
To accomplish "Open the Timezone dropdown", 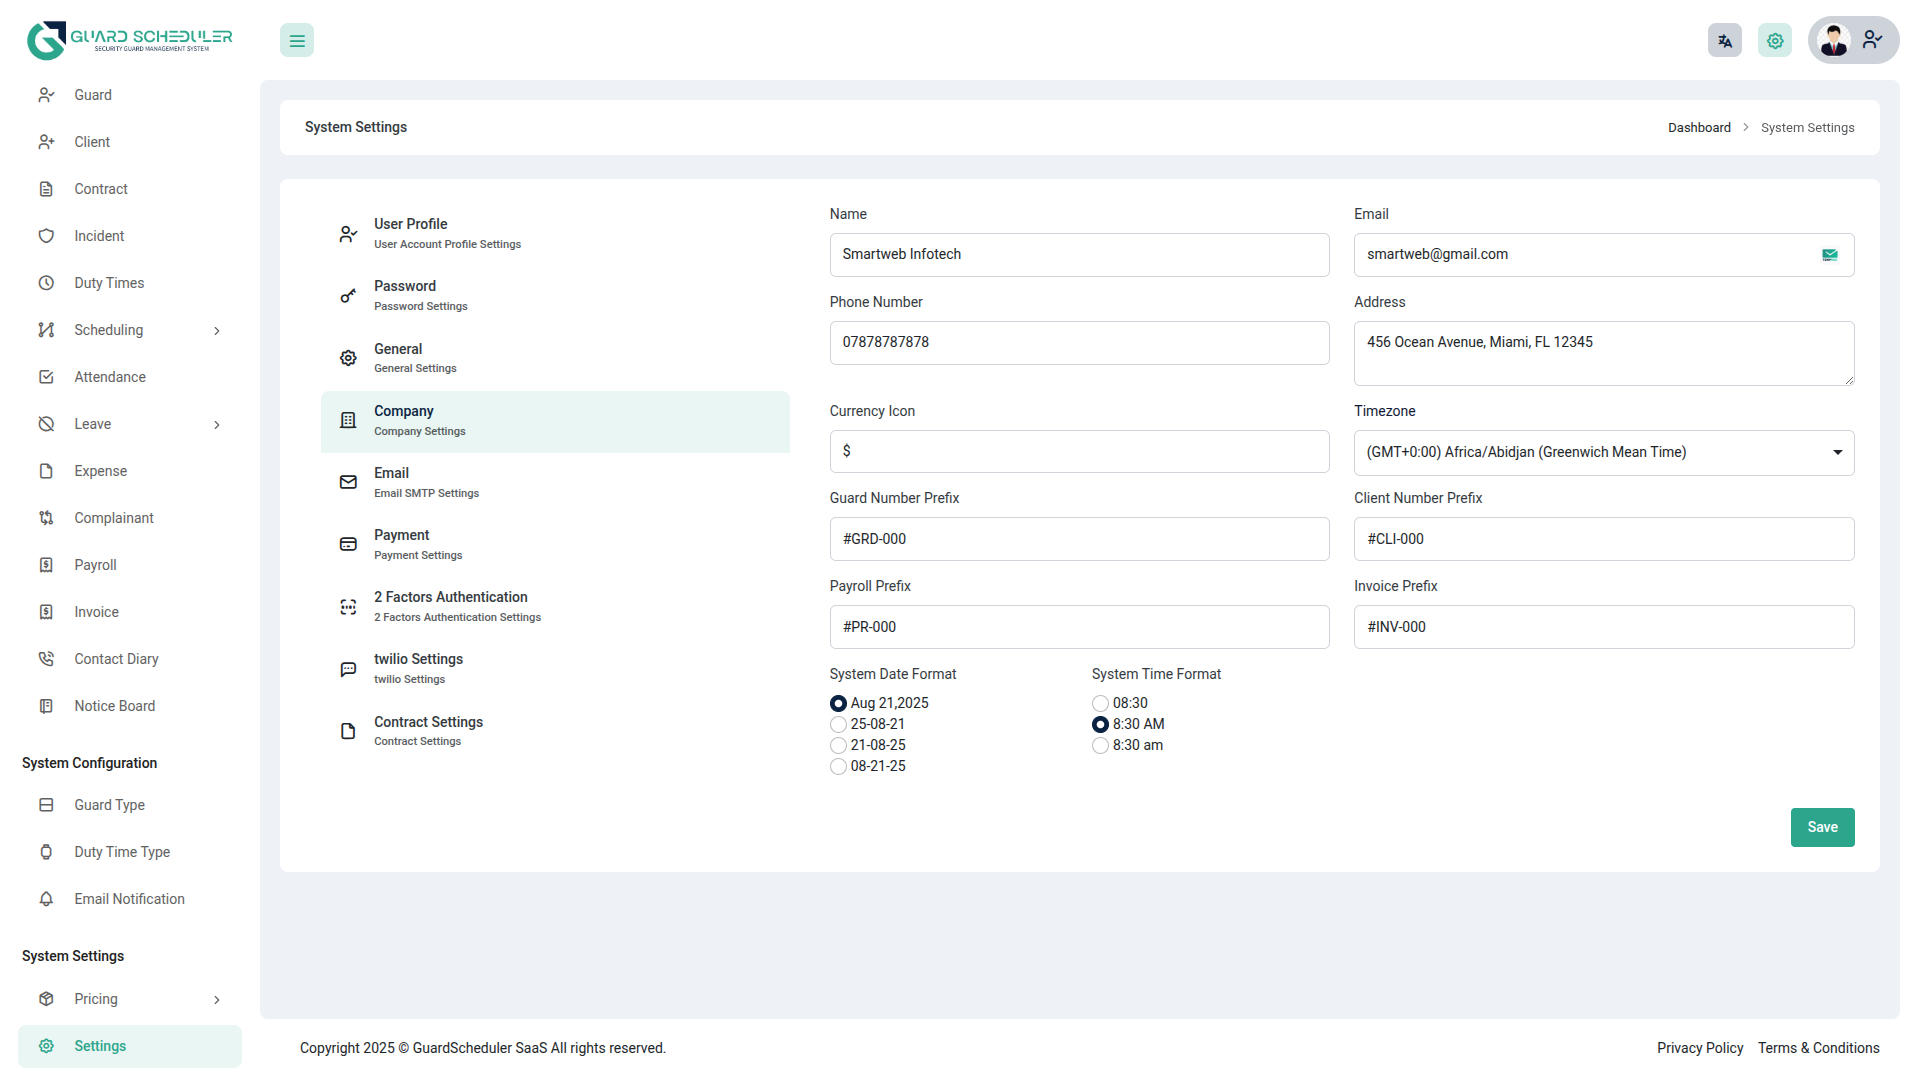I will tap(1603, 453).
